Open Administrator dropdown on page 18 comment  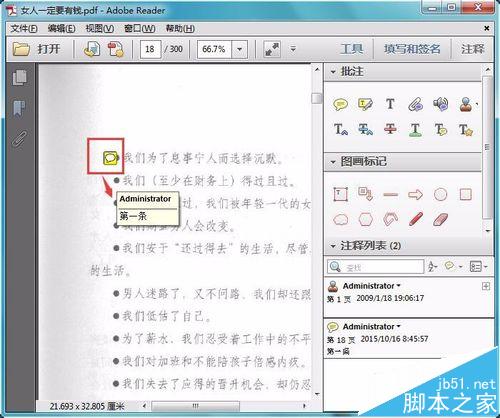[399, 326]
